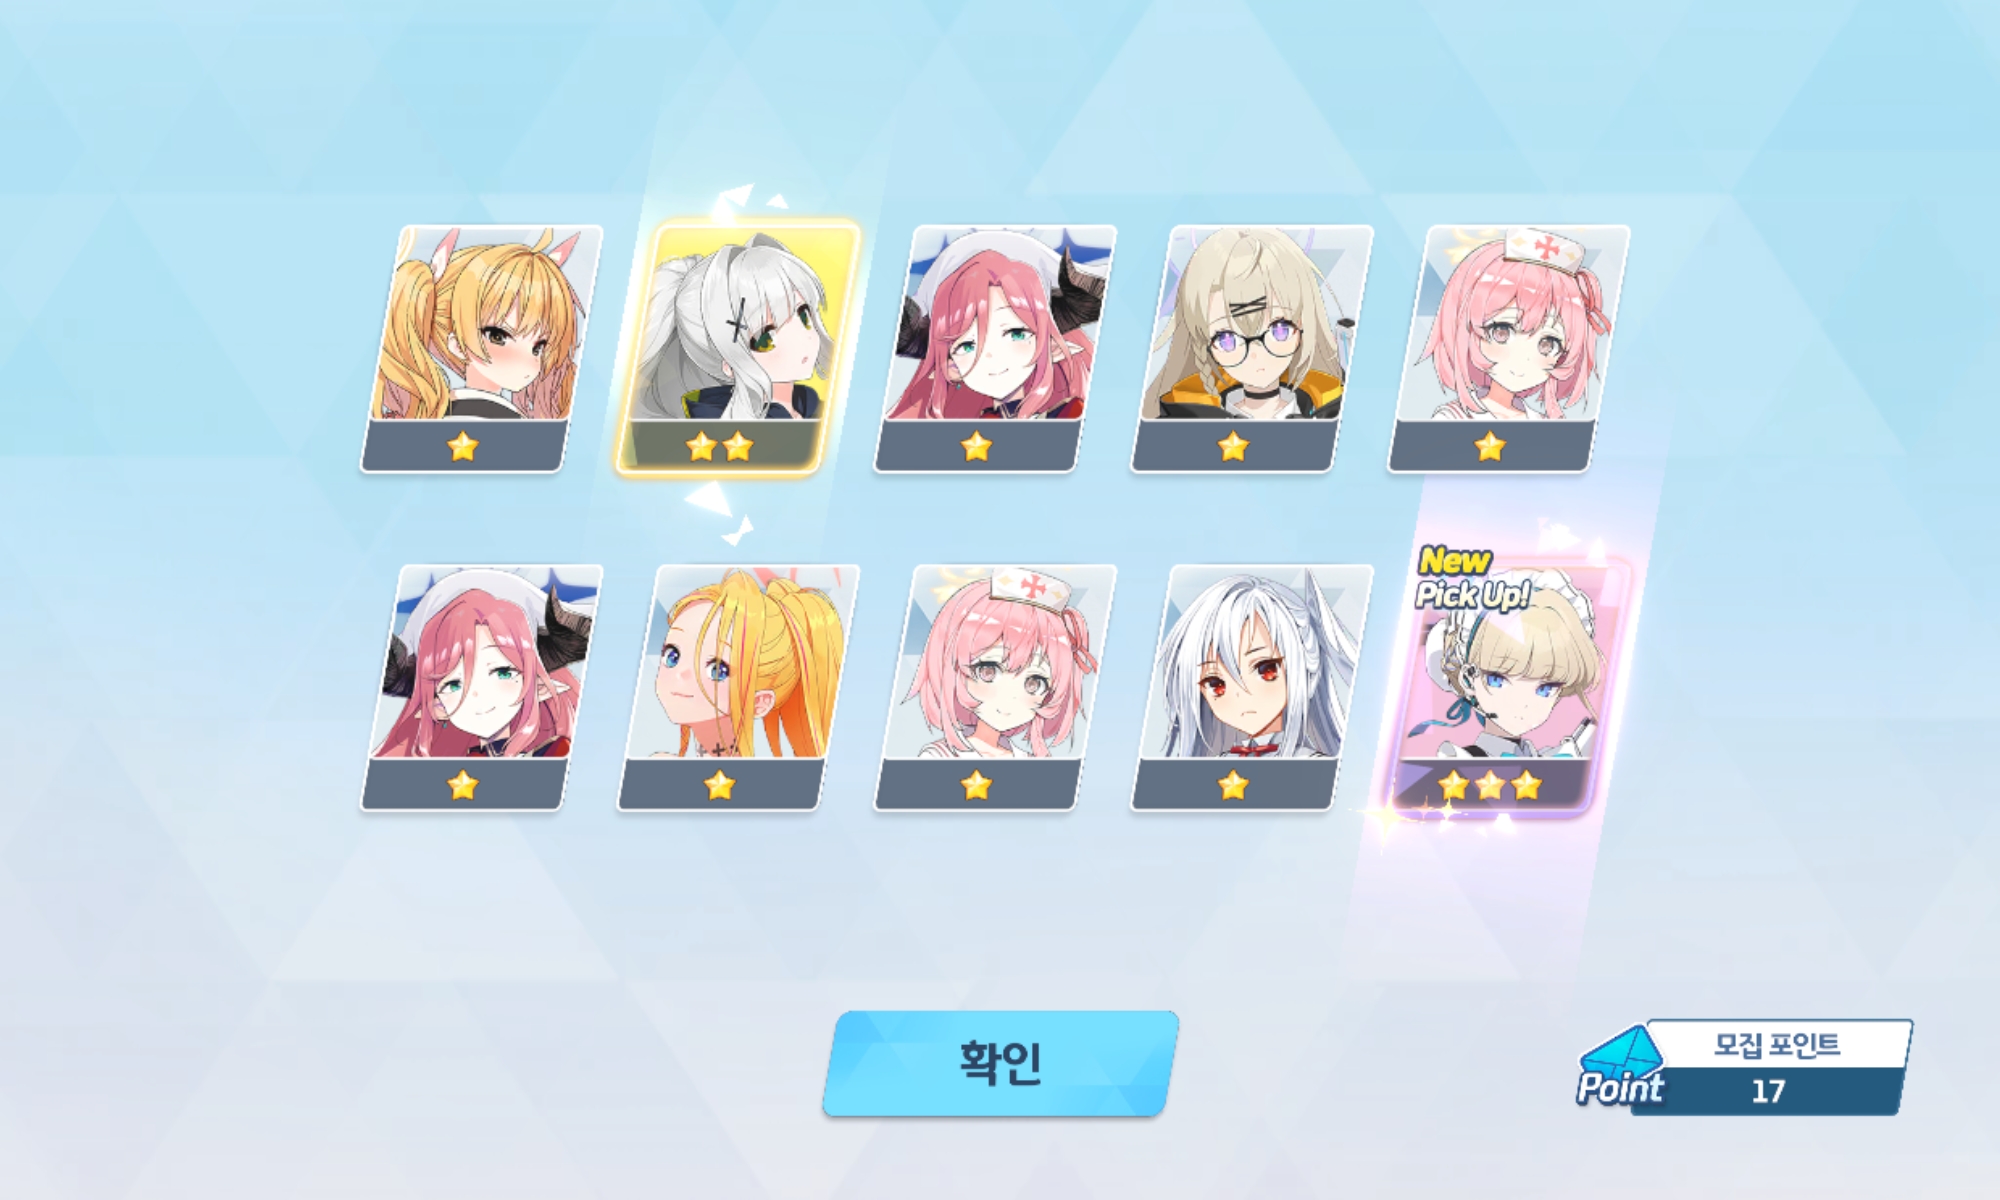The width and height of the screenshot is (2000, 1200).
Task: Select the top-row horned pink-haired character card
Action: (995, 348)
